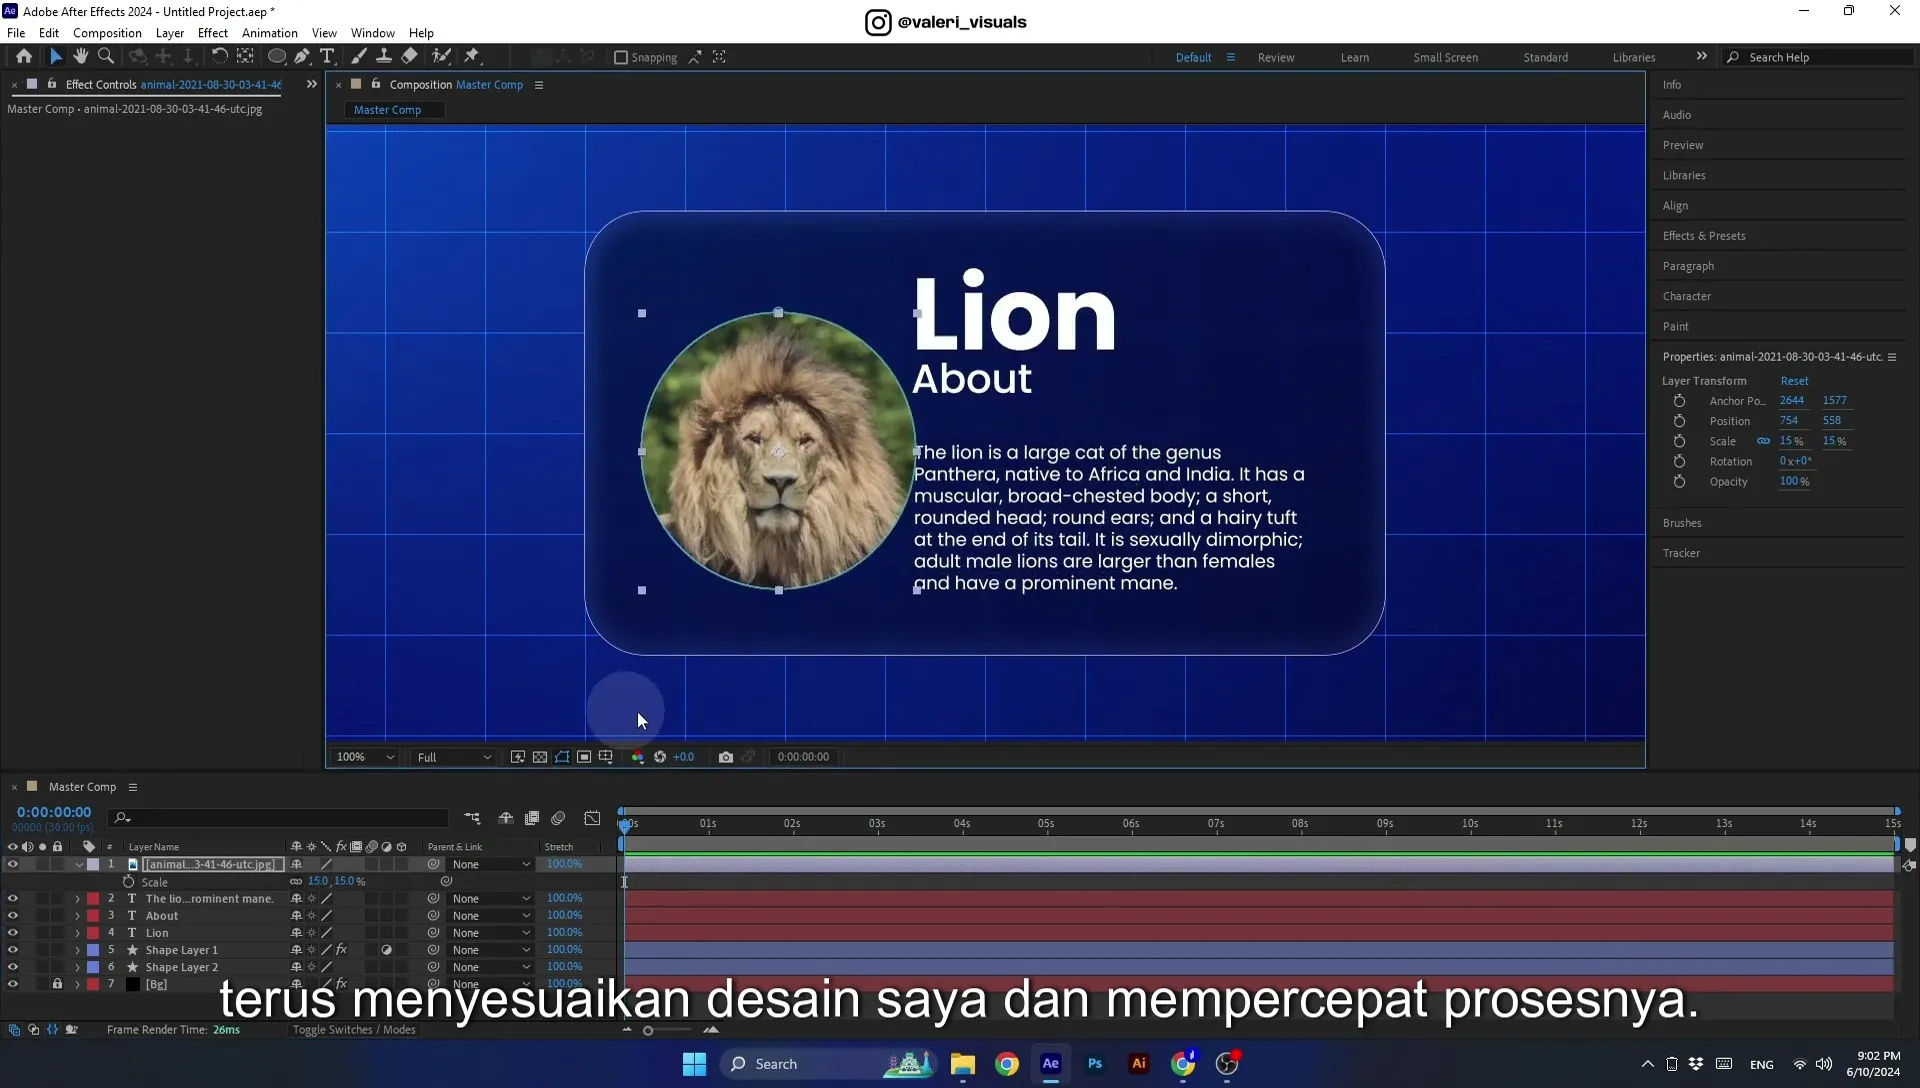
Task: Select the Clone Stamp tool
Action: (x=383, y=57)
